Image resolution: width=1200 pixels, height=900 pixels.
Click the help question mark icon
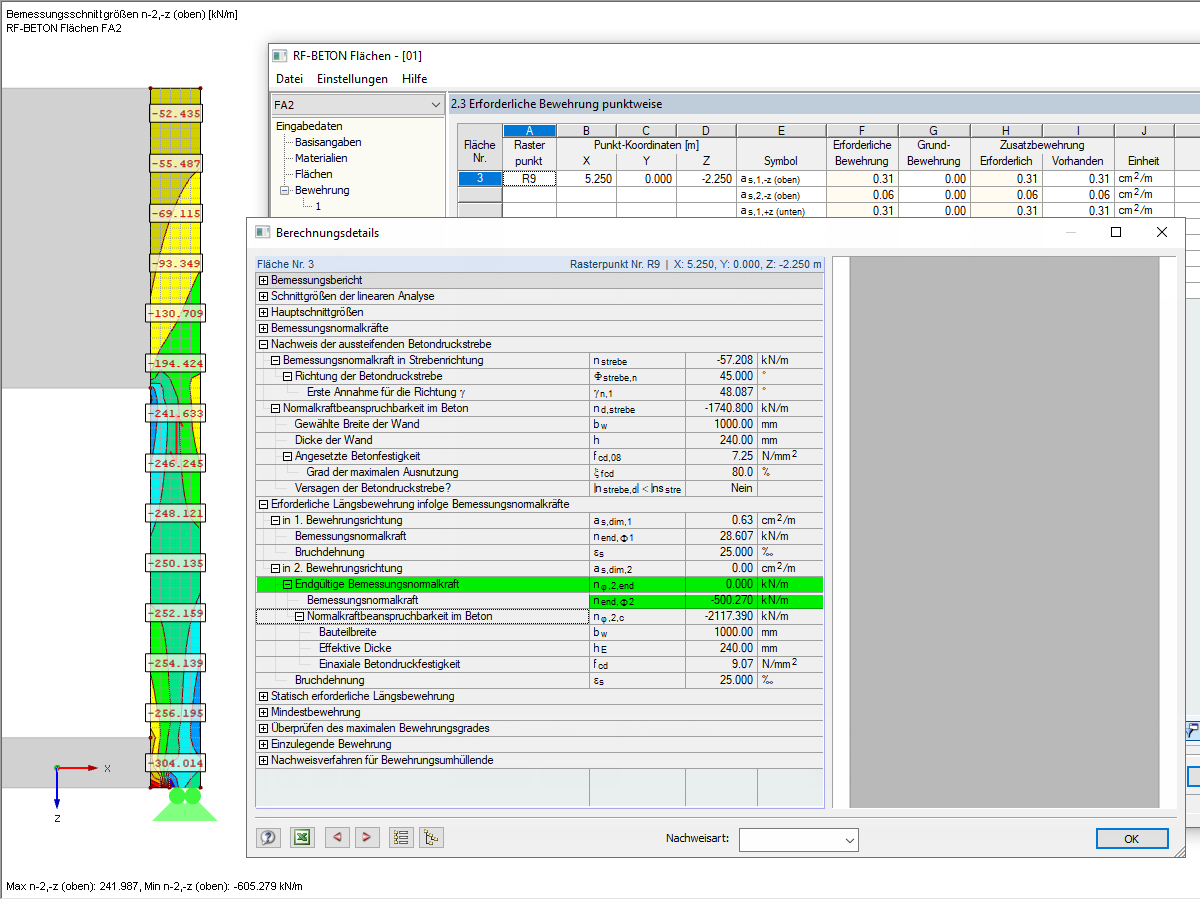coord(268,838)
